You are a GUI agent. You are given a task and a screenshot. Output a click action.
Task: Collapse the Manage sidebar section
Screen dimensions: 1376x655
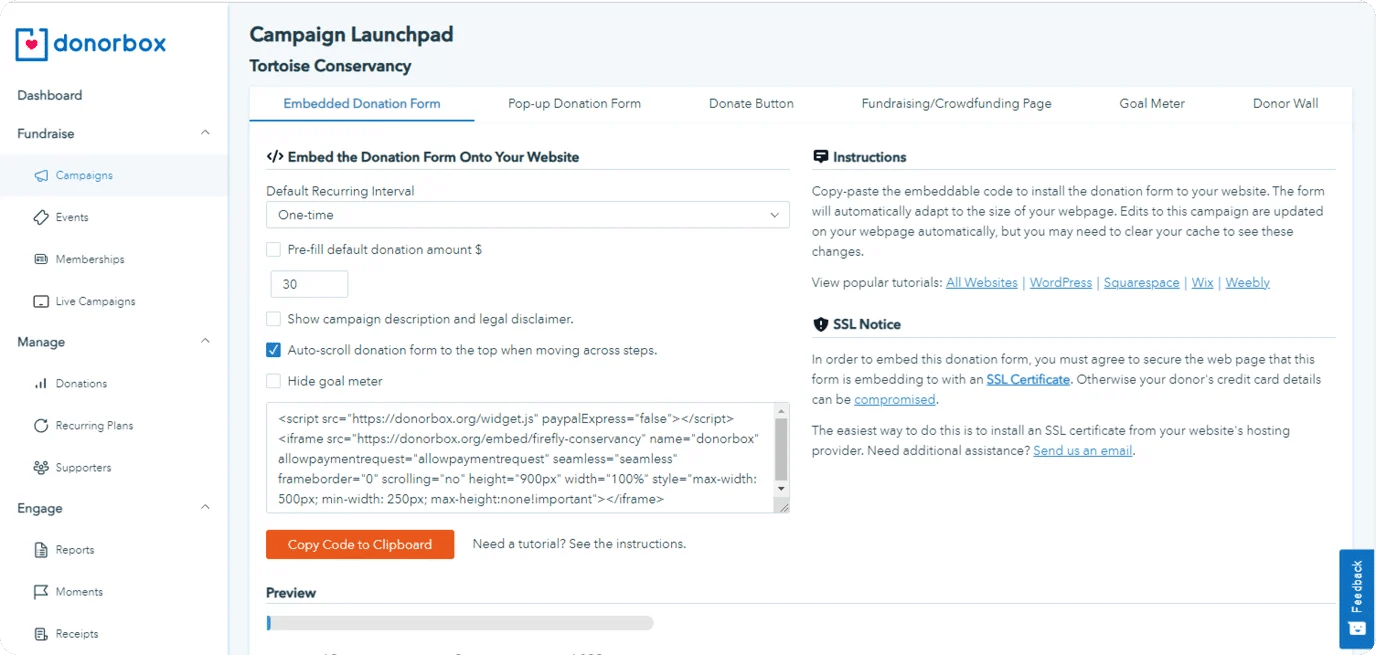[204, 341]
